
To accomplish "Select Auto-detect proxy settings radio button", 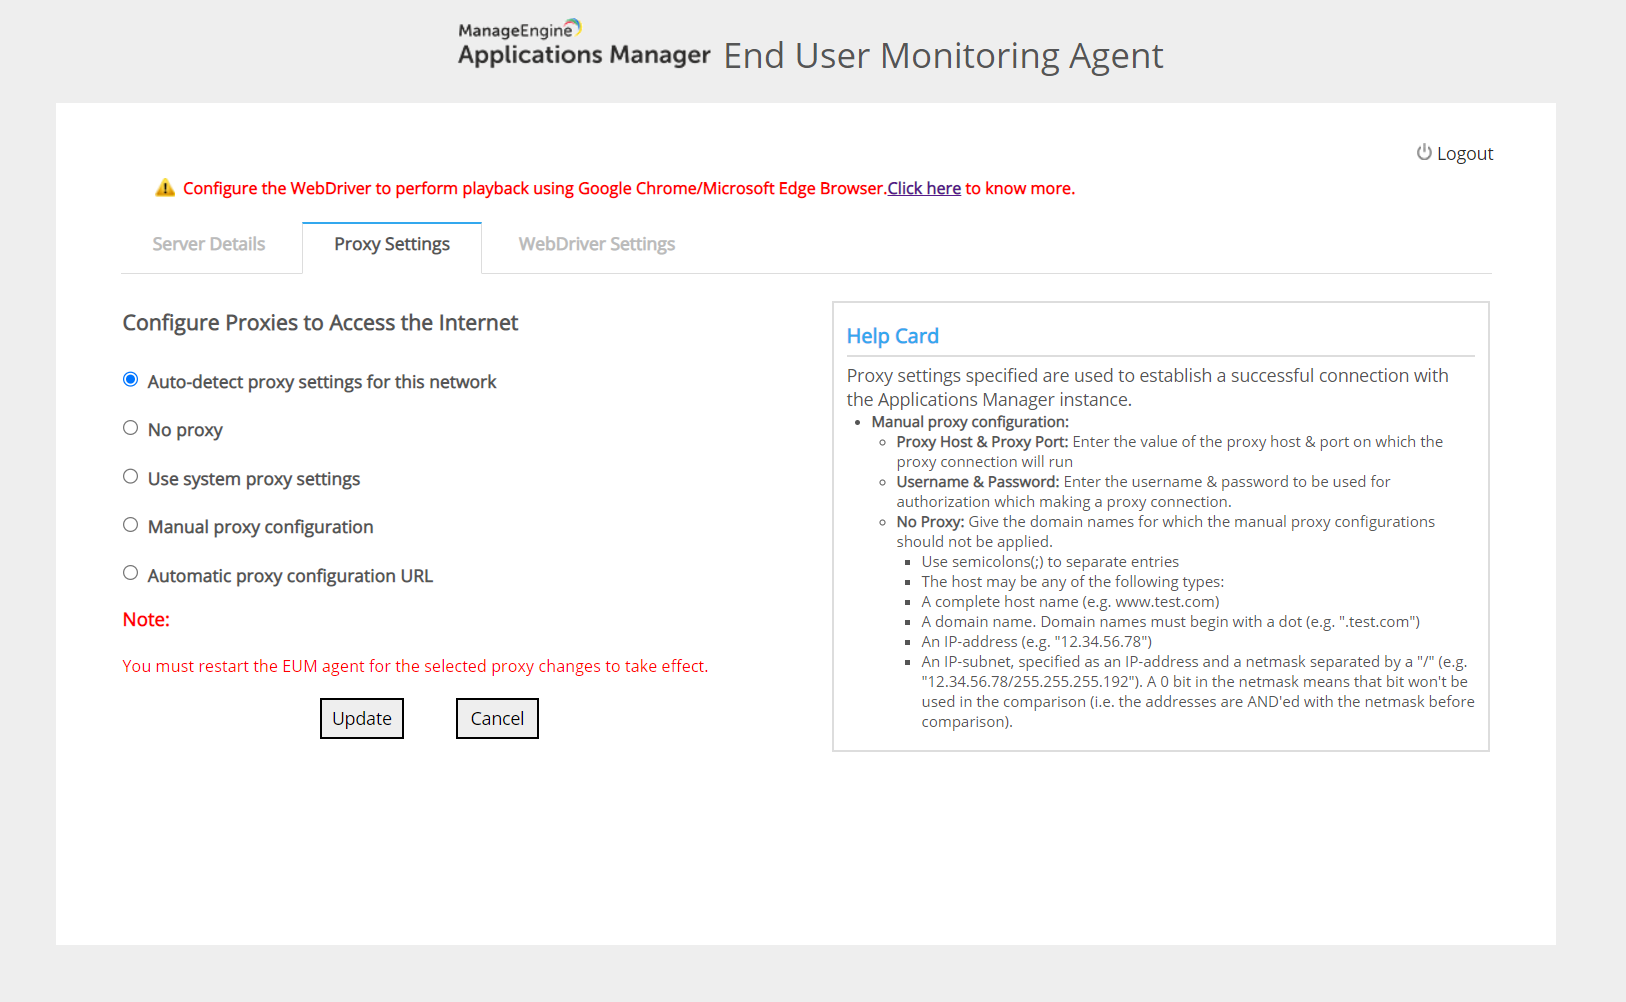I will click(x=131, y=380).
